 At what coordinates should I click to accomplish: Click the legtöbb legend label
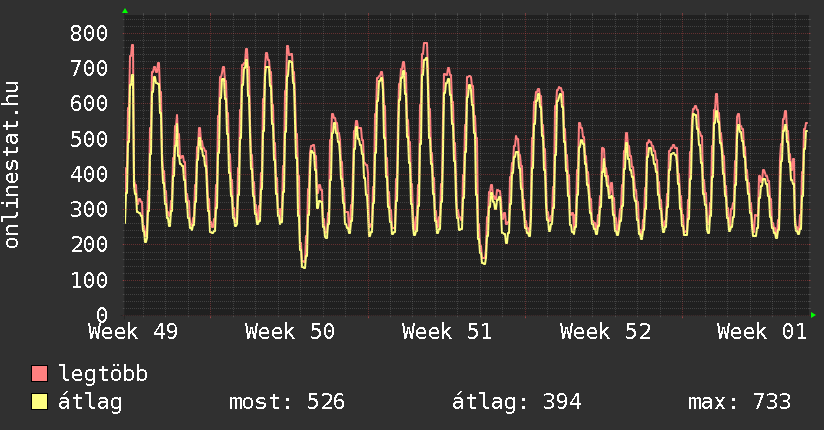pos(103,375)
